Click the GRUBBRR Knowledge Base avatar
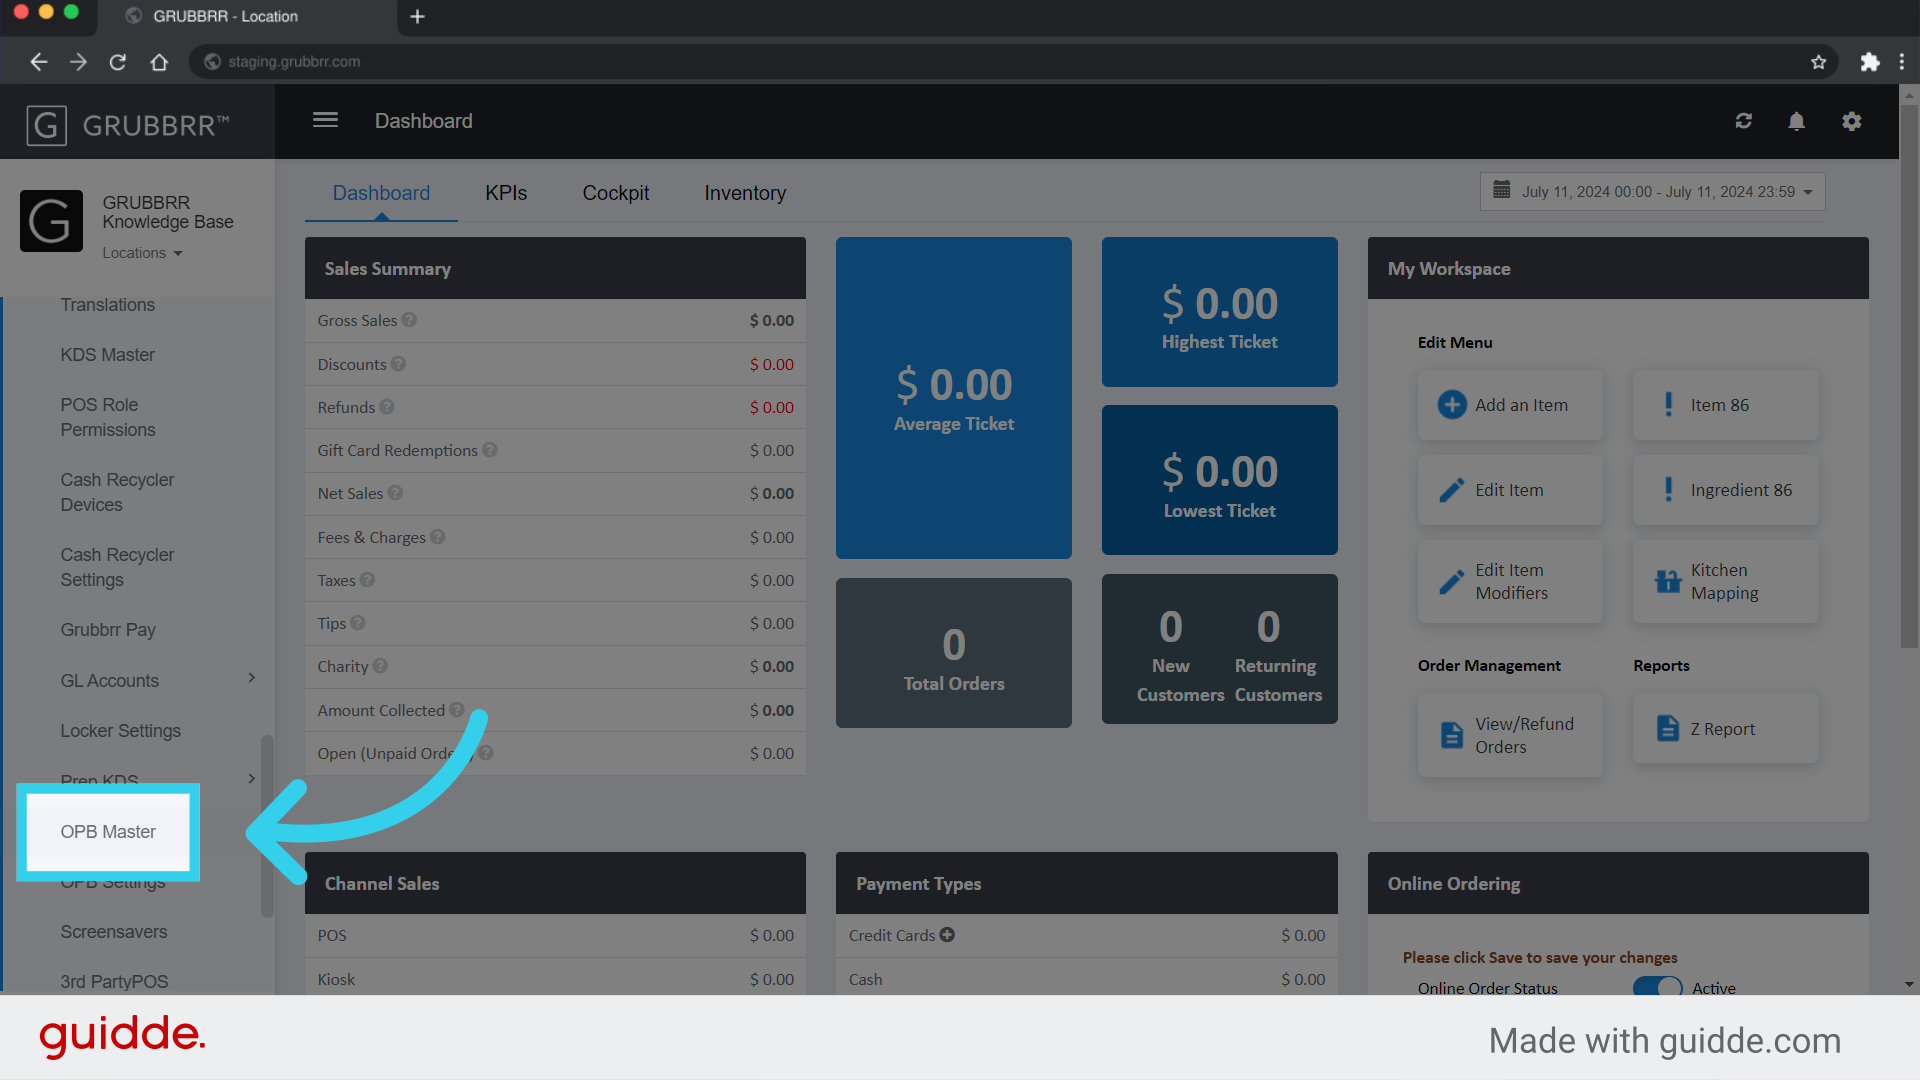 click(x=51, y=221)
